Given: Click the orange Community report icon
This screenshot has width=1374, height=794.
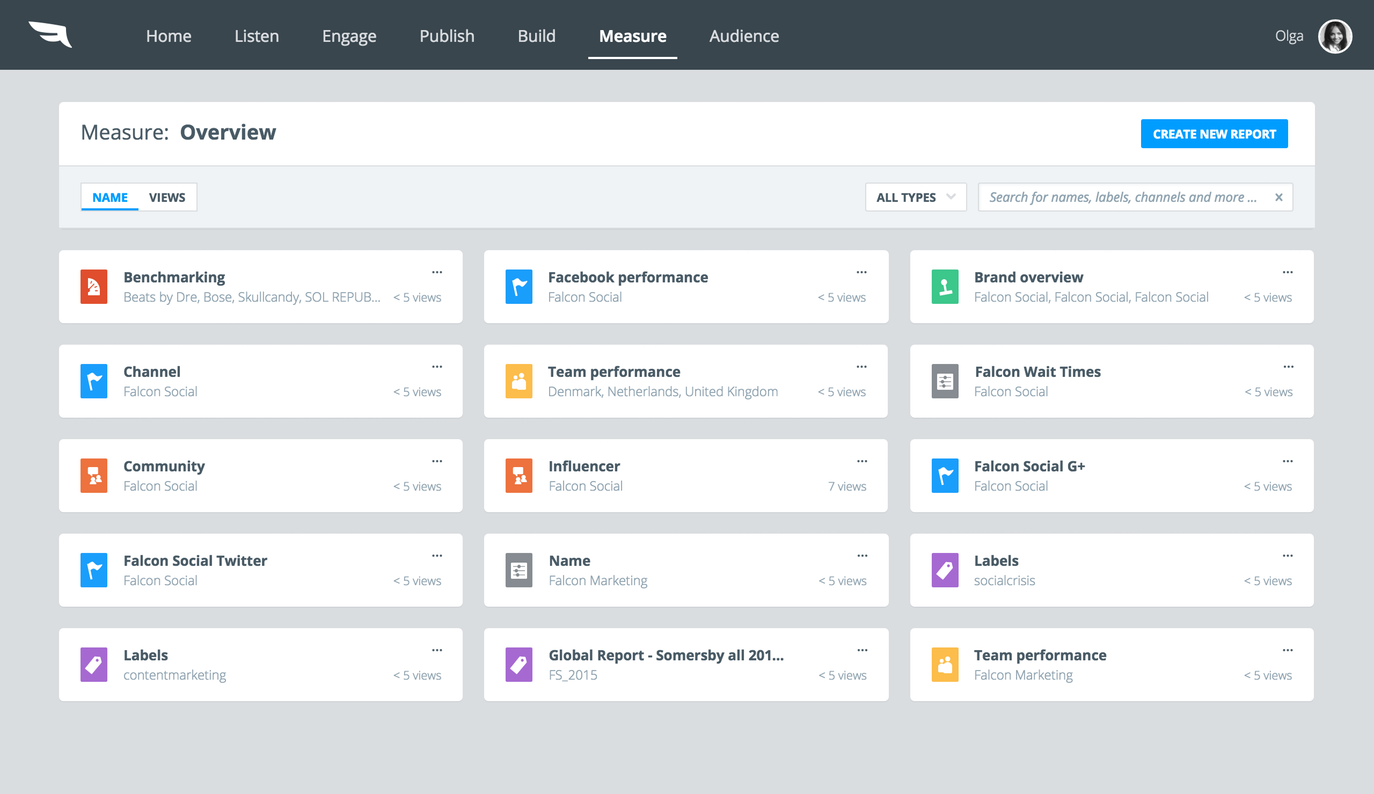Looking at the screenshot, I should [x=94, y=476].
